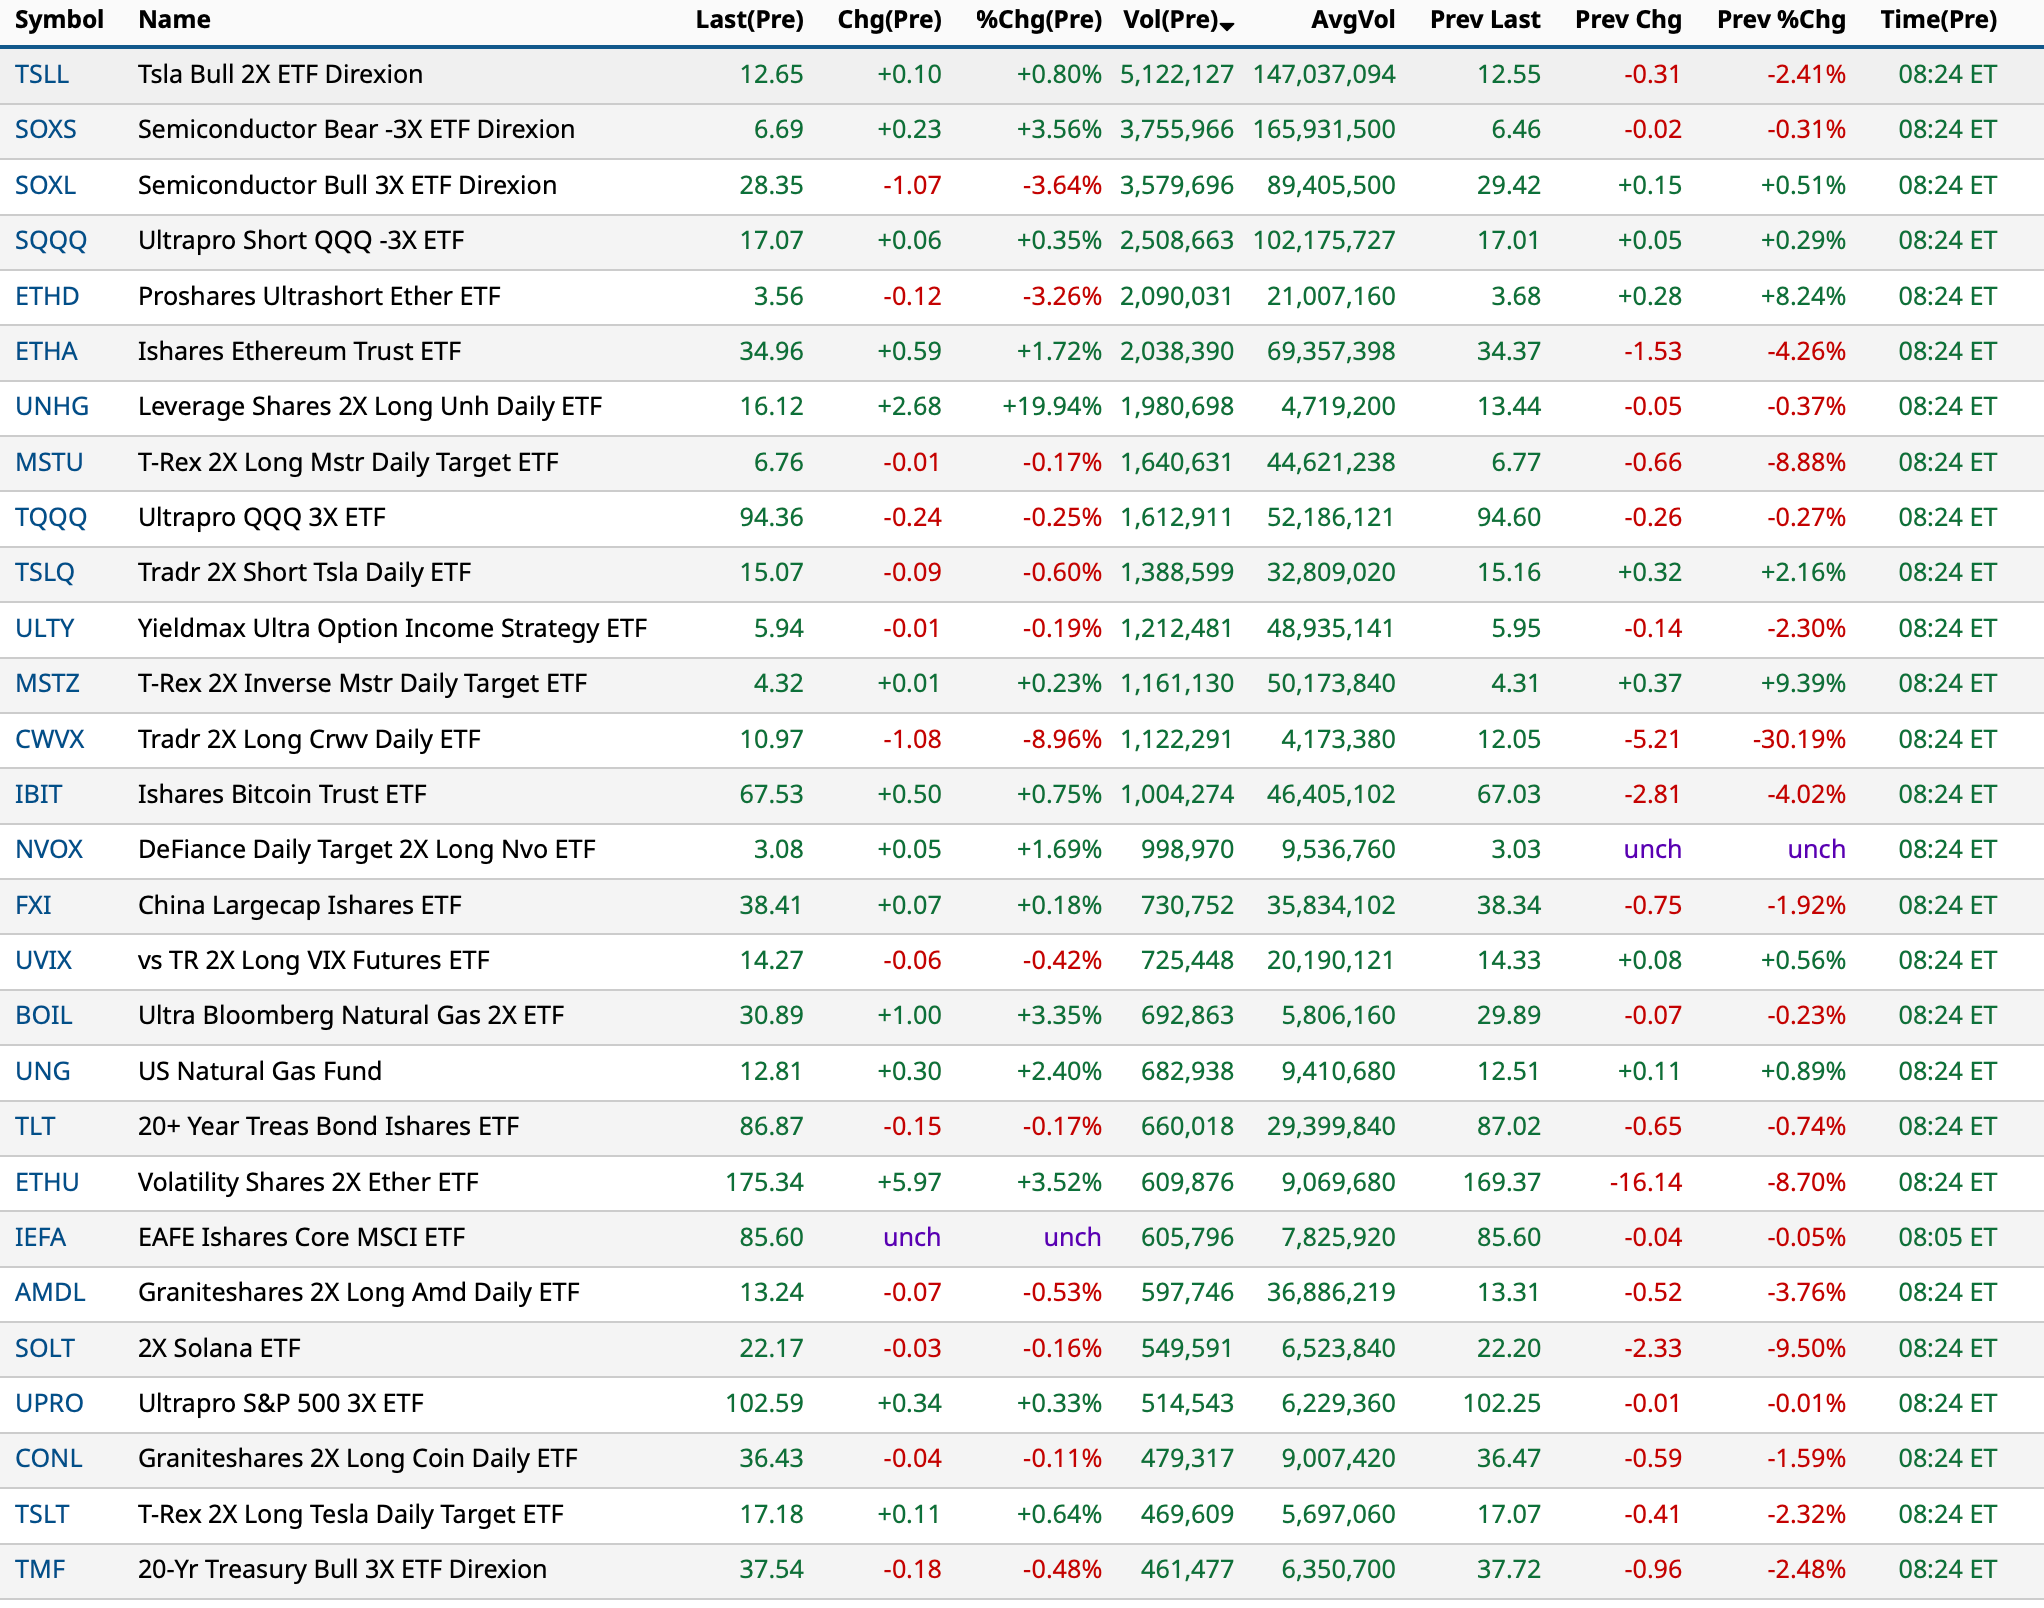Sort table by Symbol column header
Viewport: 2044px width, 1608px height.
[59, 20]
